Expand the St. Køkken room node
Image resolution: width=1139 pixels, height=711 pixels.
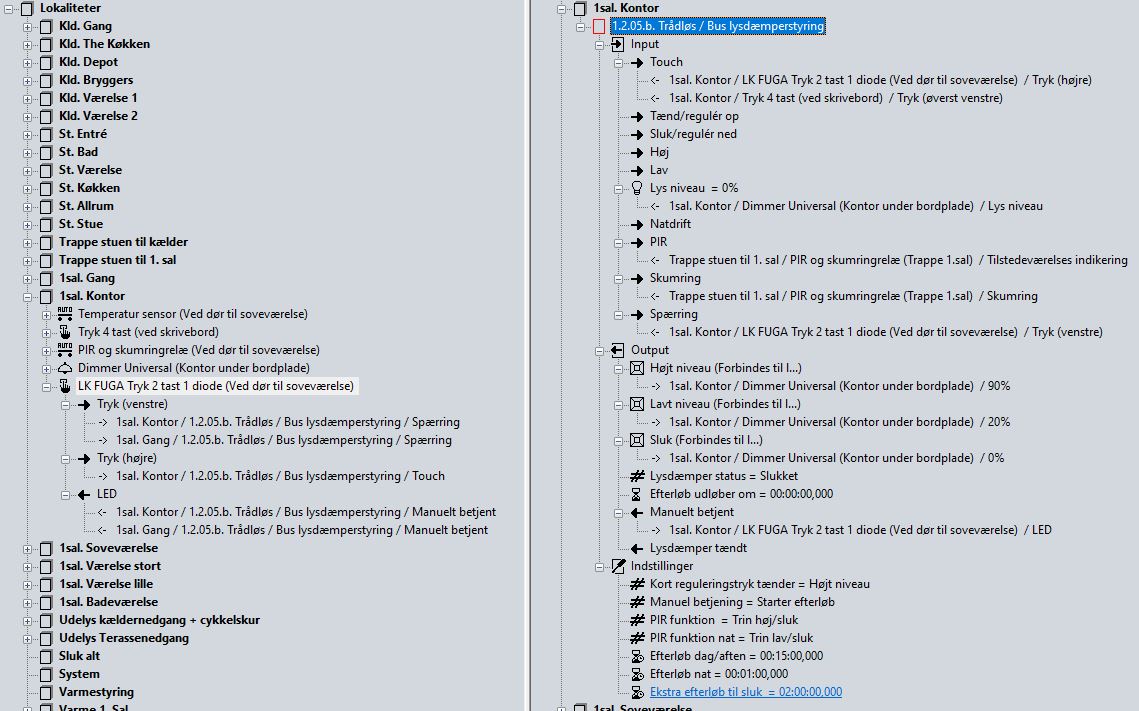point(28,188)
